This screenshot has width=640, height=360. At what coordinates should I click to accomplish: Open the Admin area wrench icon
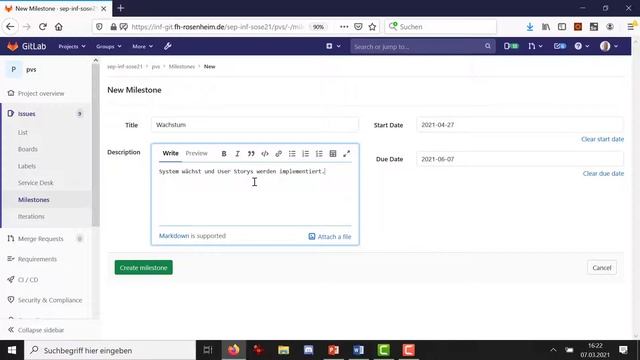[167, 46]
